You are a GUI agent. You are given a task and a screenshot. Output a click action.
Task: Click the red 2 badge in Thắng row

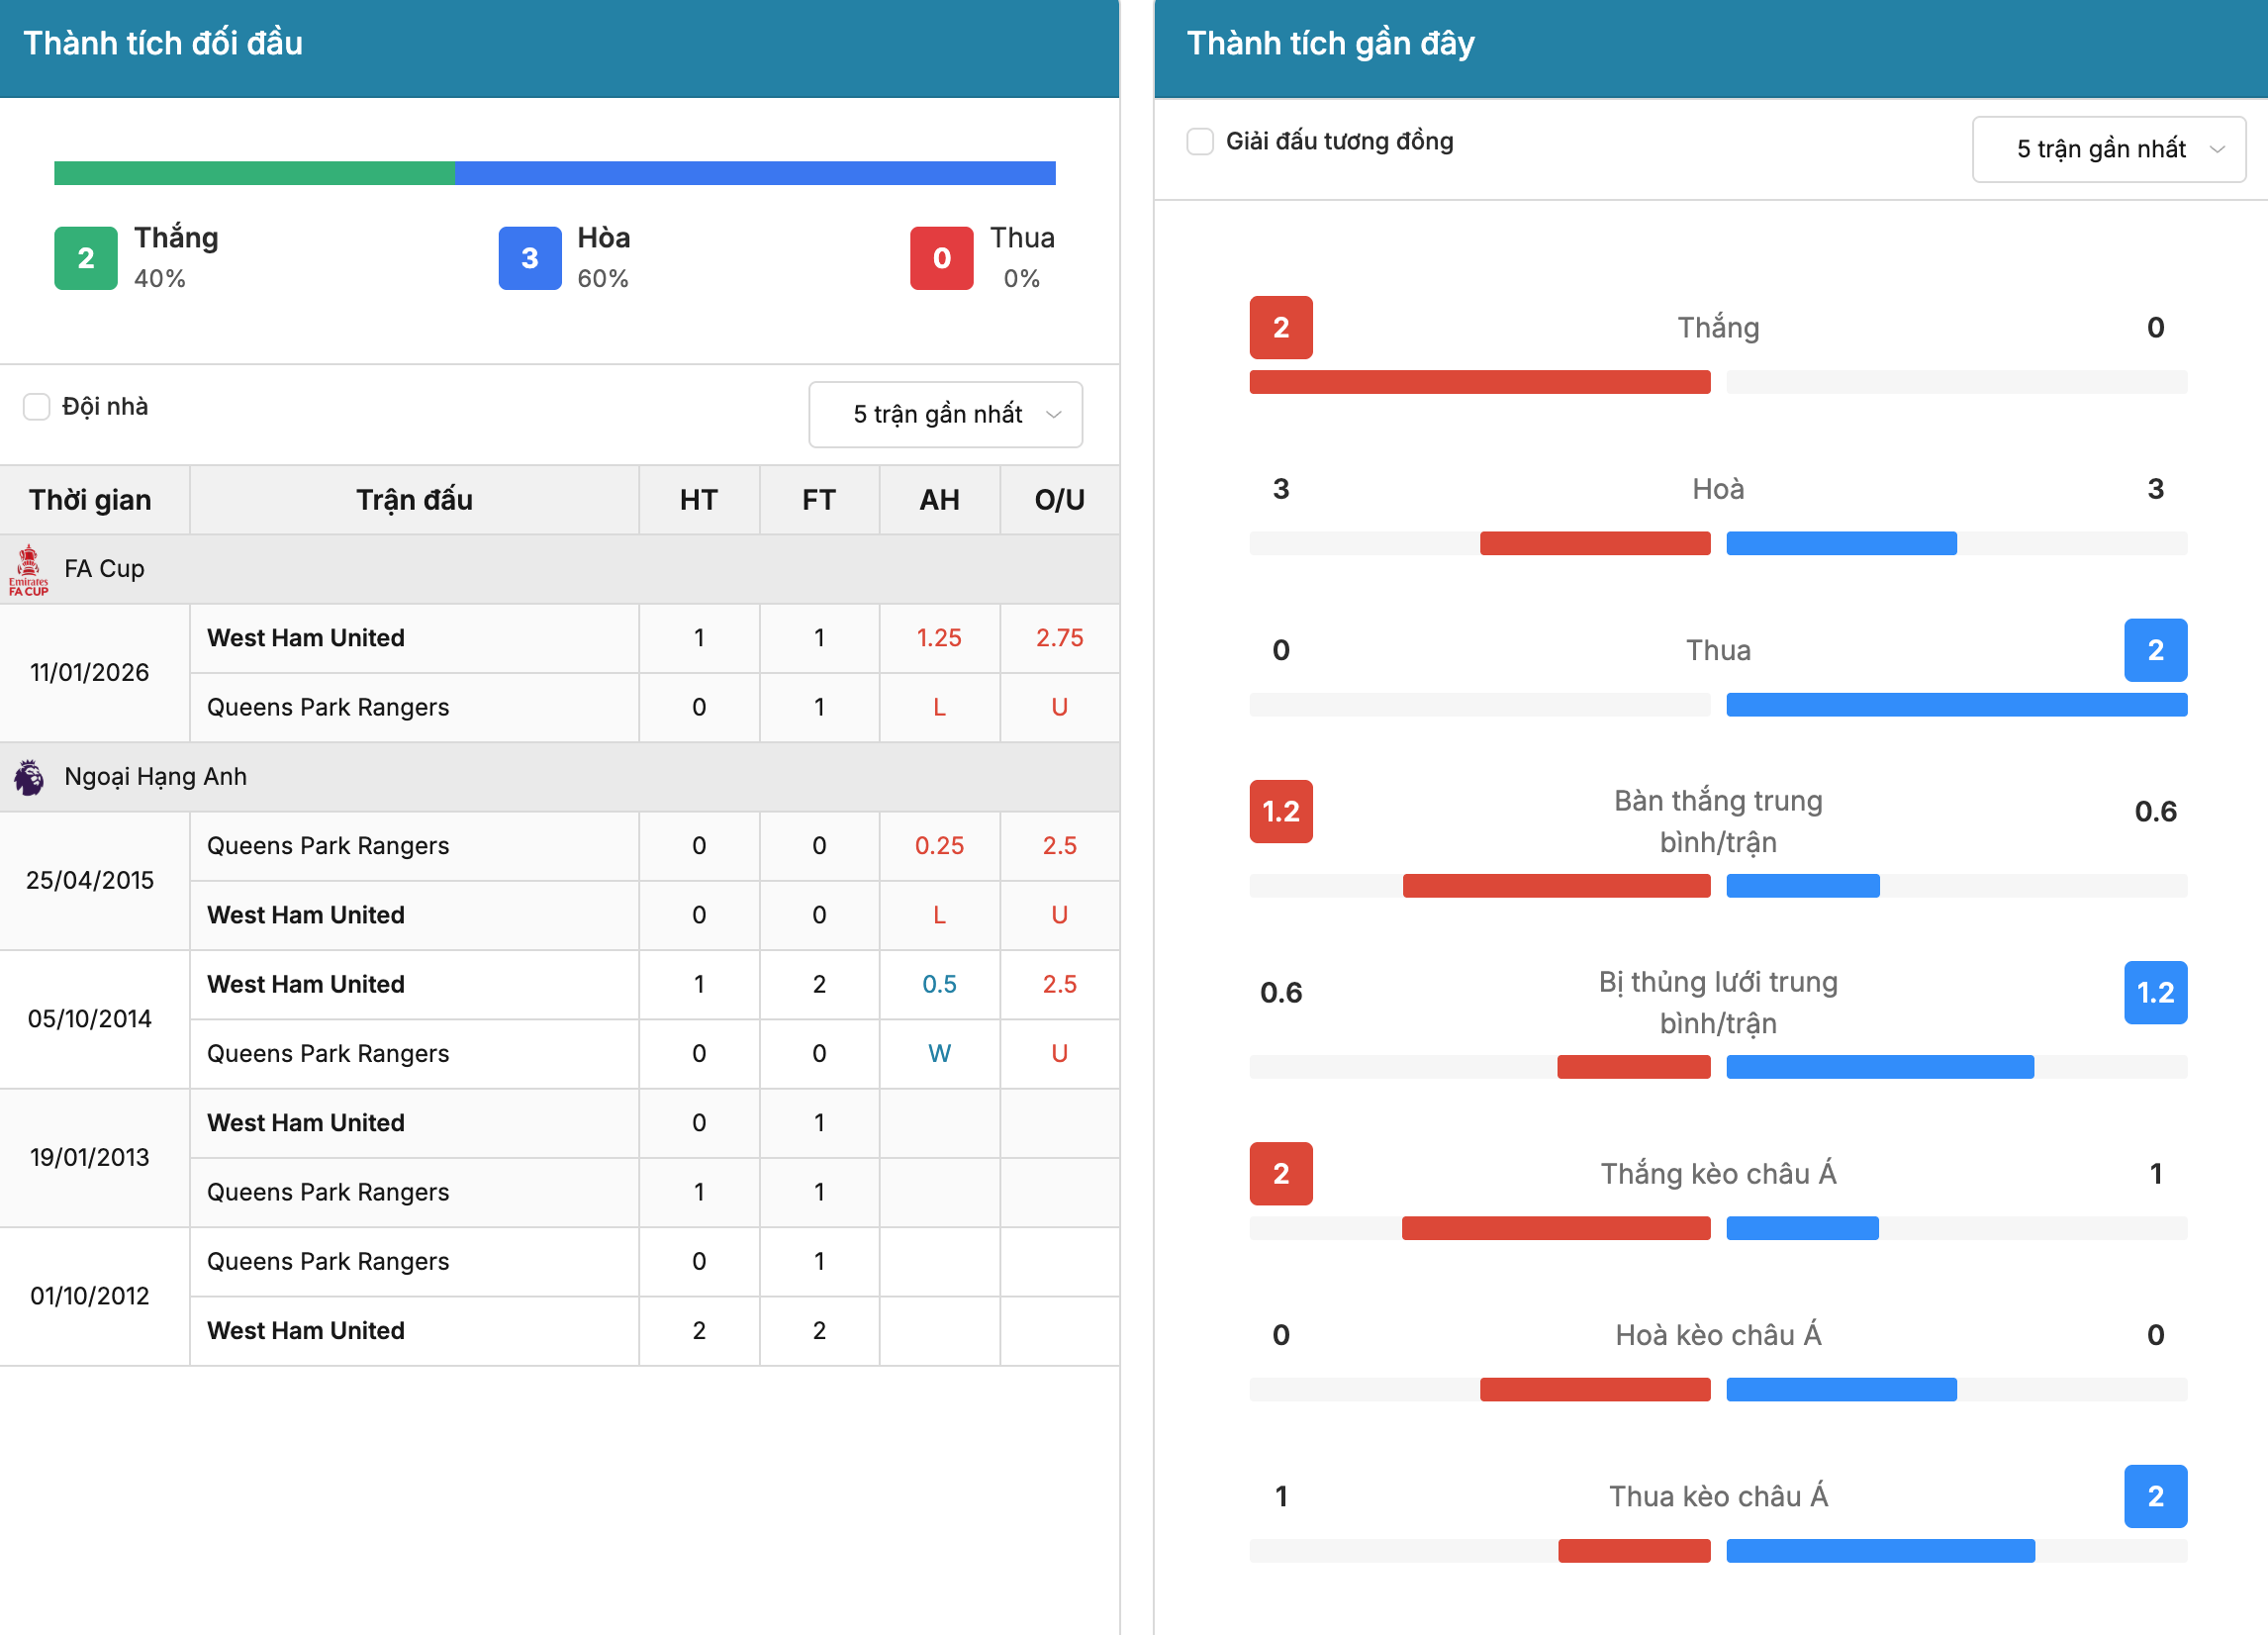tap(1281, 328)
